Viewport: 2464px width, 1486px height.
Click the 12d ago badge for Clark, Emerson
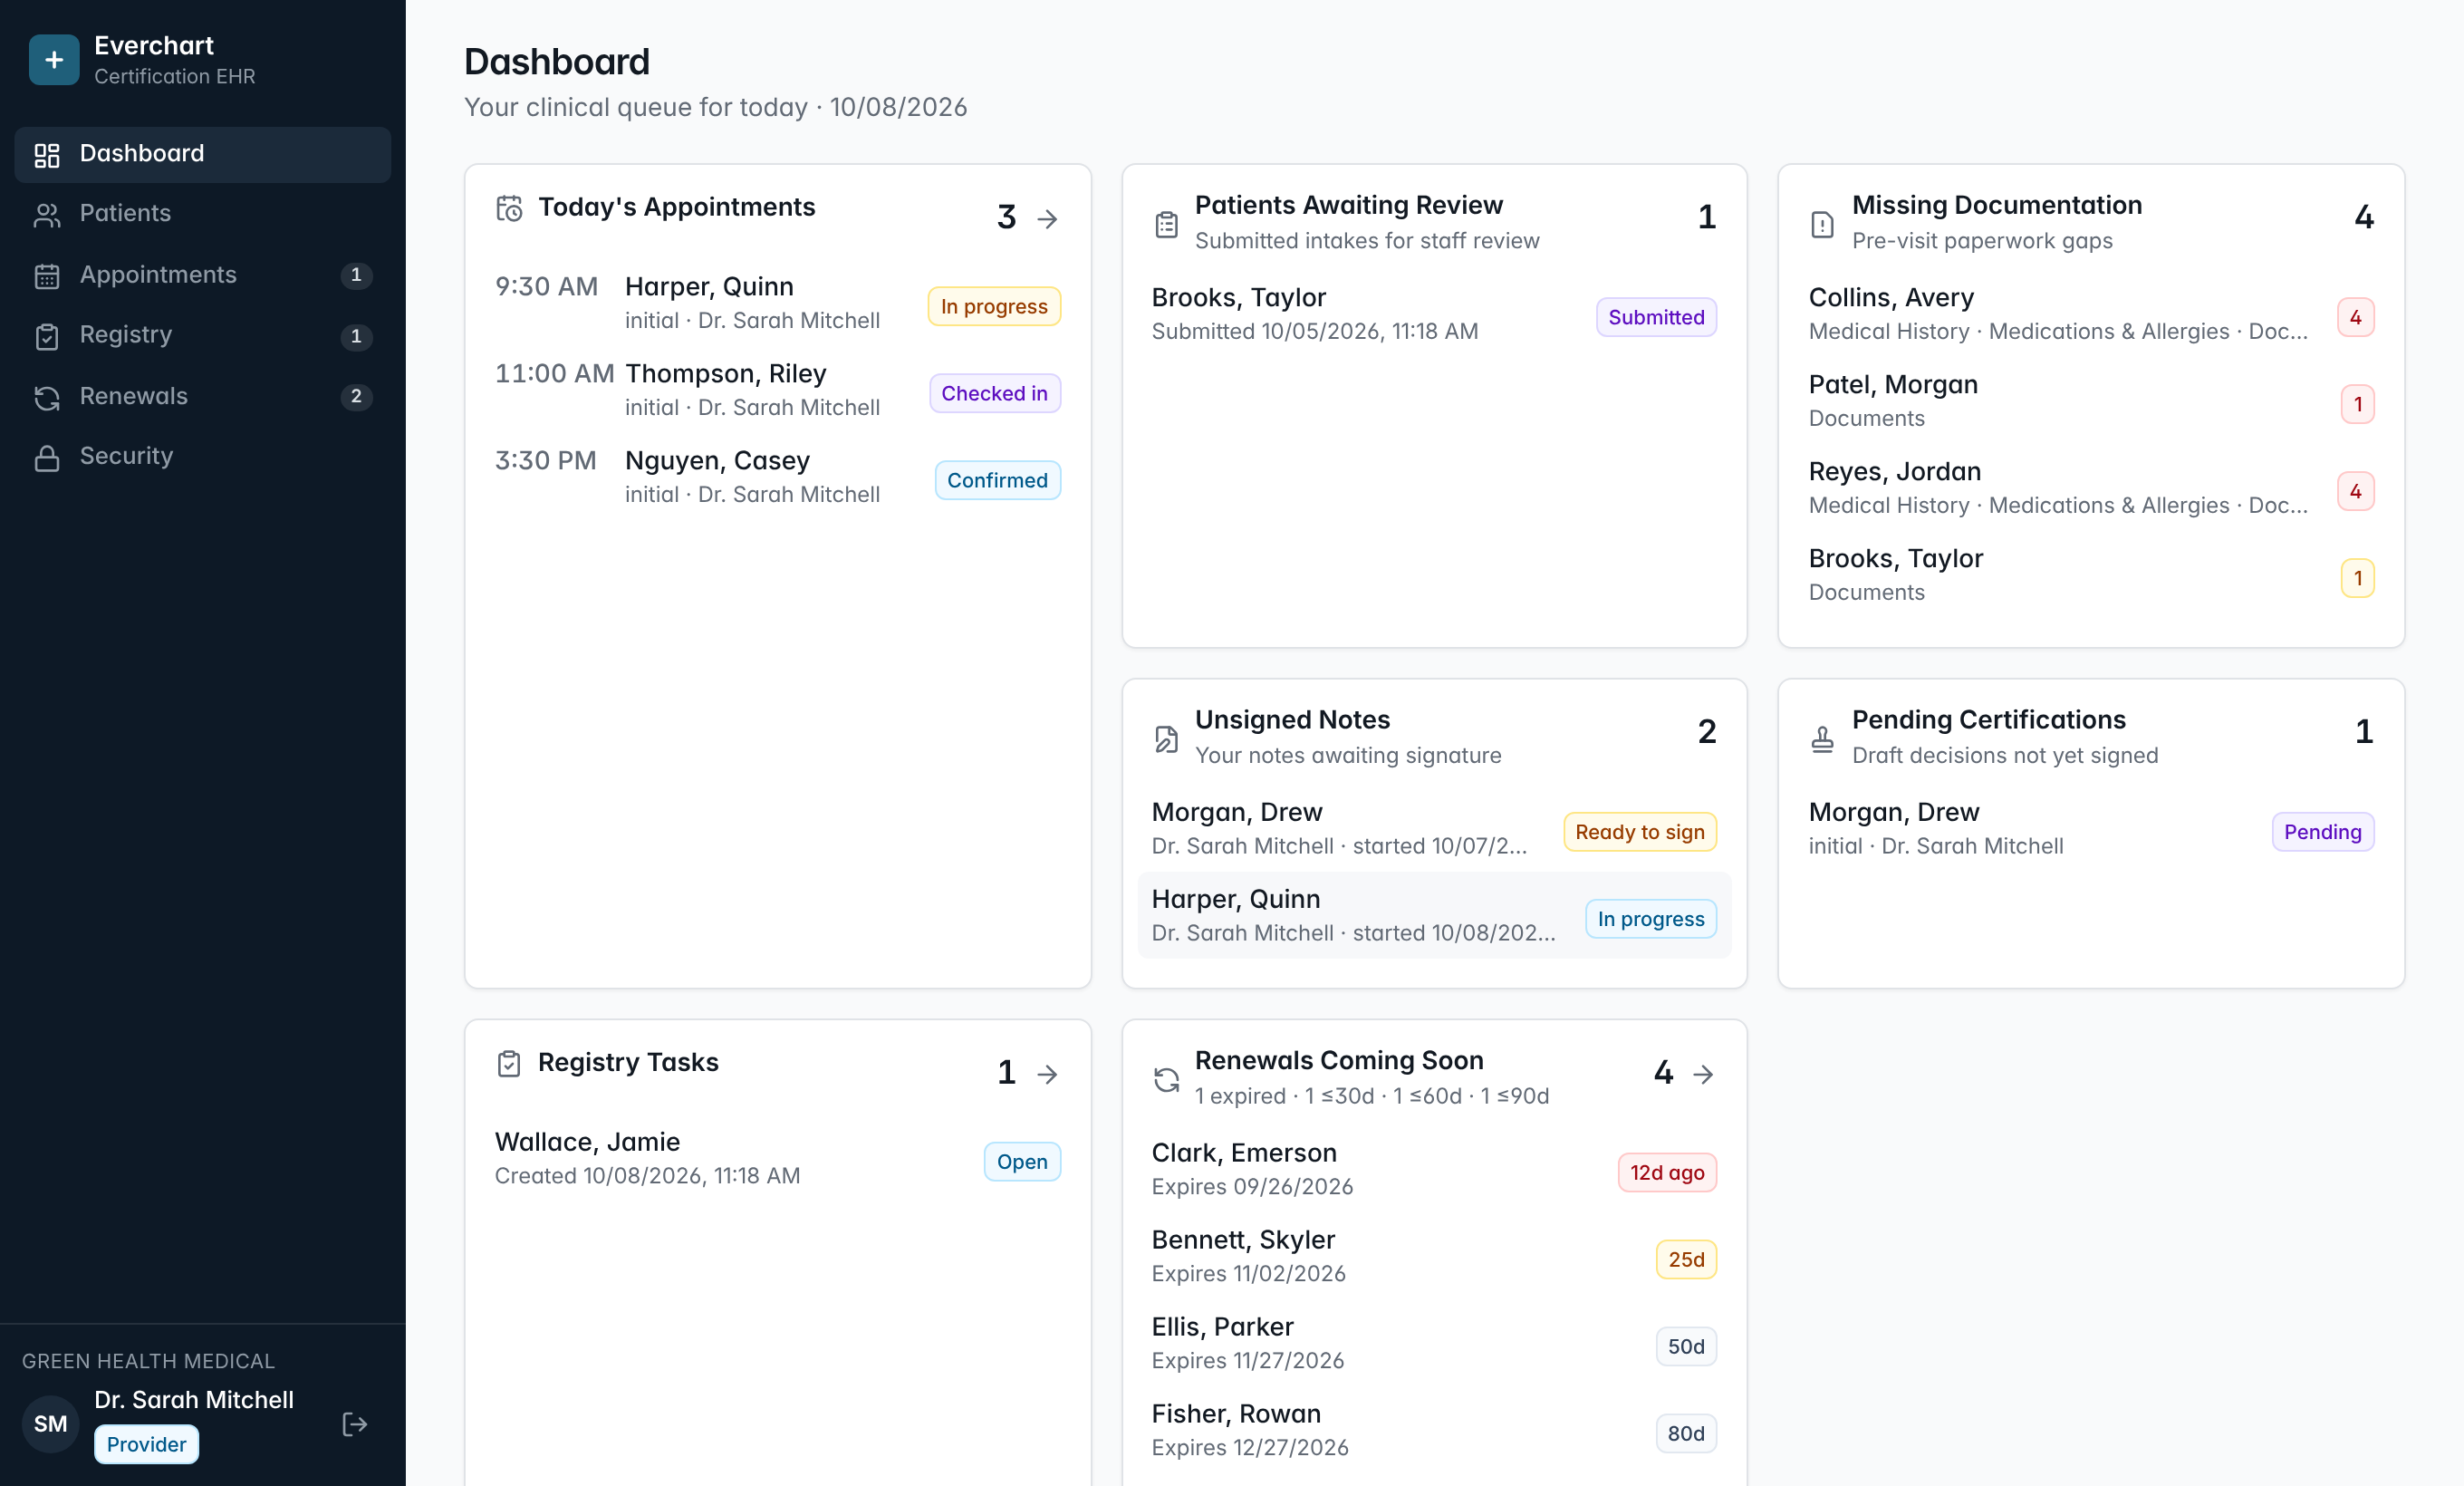coord(1667,1173)
